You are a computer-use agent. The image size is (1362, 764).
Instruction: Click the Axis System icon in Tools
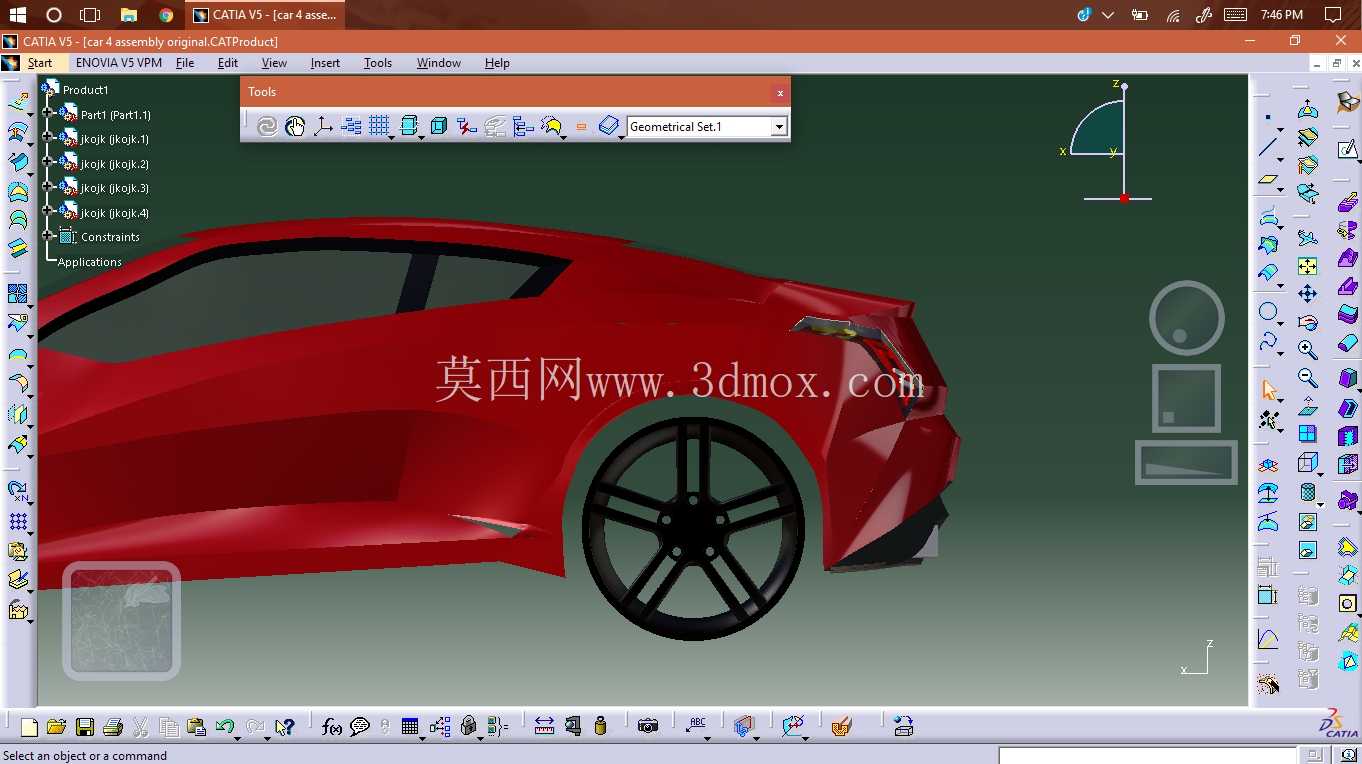click(x=323, y=126)
